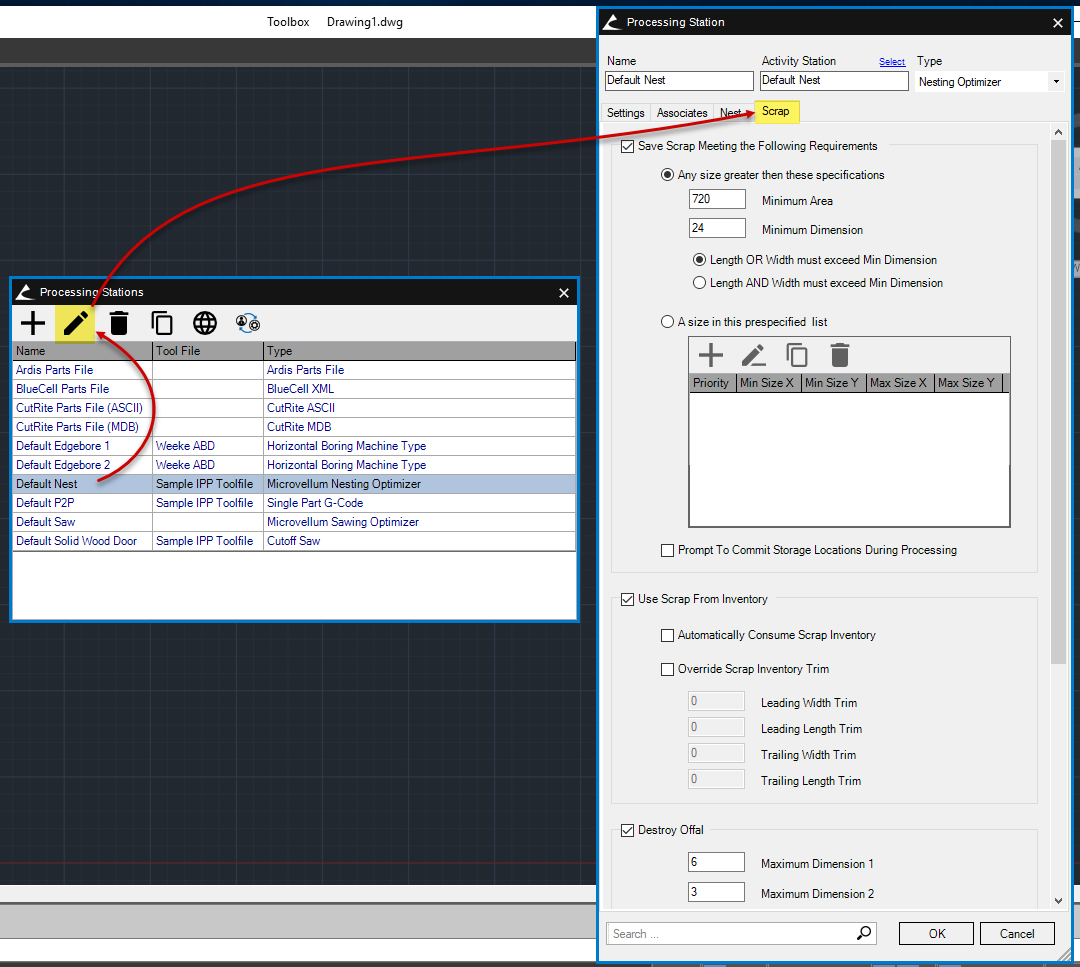Click the Minimum Area input field

click(x=717, y=200)
